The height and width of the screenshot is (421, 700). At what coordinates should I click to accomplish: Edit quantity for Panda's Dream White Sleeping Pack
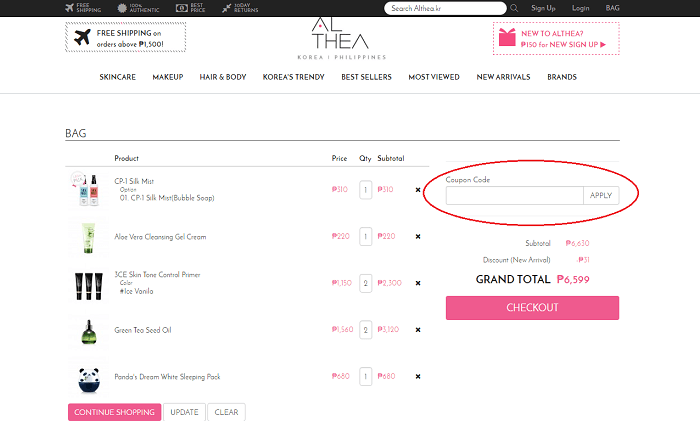pos(366,376)
